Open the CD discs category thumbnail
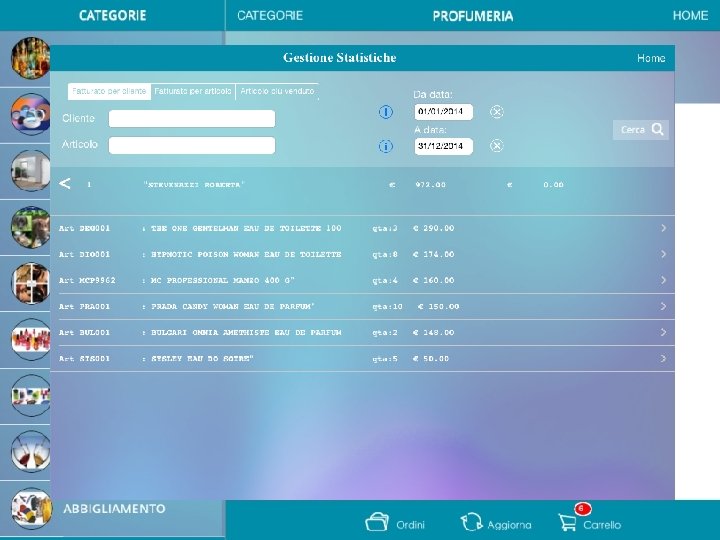 [30, 114]
